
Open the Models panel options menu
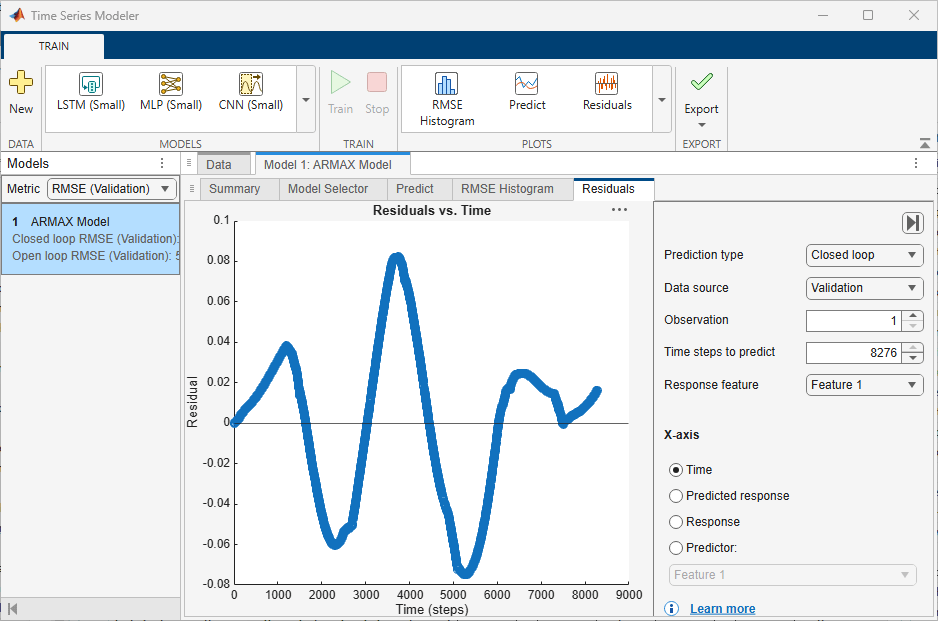(x=162, y=163)
